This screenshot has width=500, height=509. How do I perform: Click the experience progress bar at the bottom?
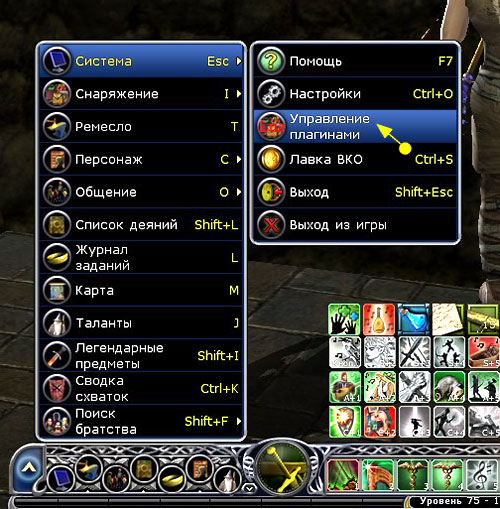click(x=210, y=501)
